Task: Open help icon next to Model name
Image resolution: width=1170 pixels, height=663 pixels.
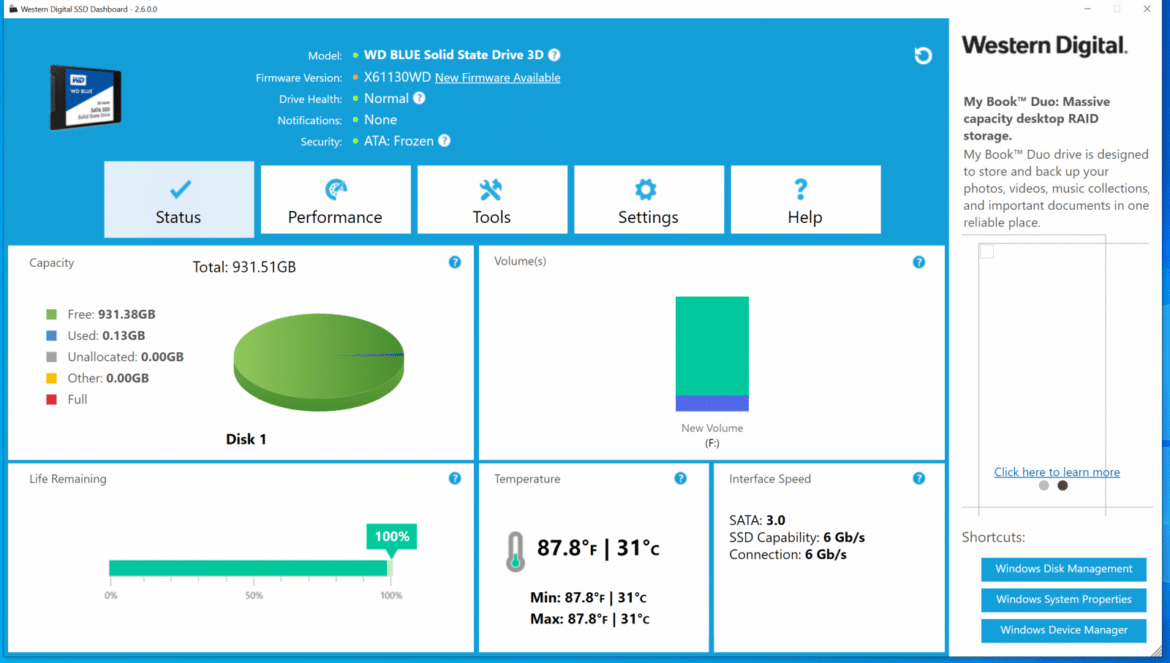Action: [x=554, y=54]
